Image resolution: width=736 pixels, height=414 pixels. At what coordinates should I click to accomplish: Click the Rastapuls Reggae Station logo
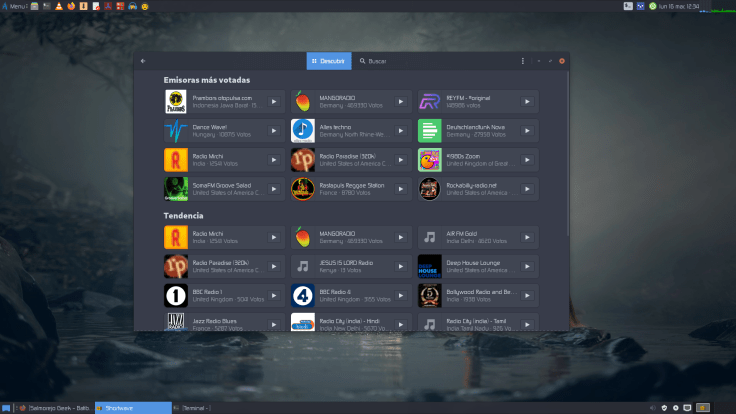(x=303, y=189)
